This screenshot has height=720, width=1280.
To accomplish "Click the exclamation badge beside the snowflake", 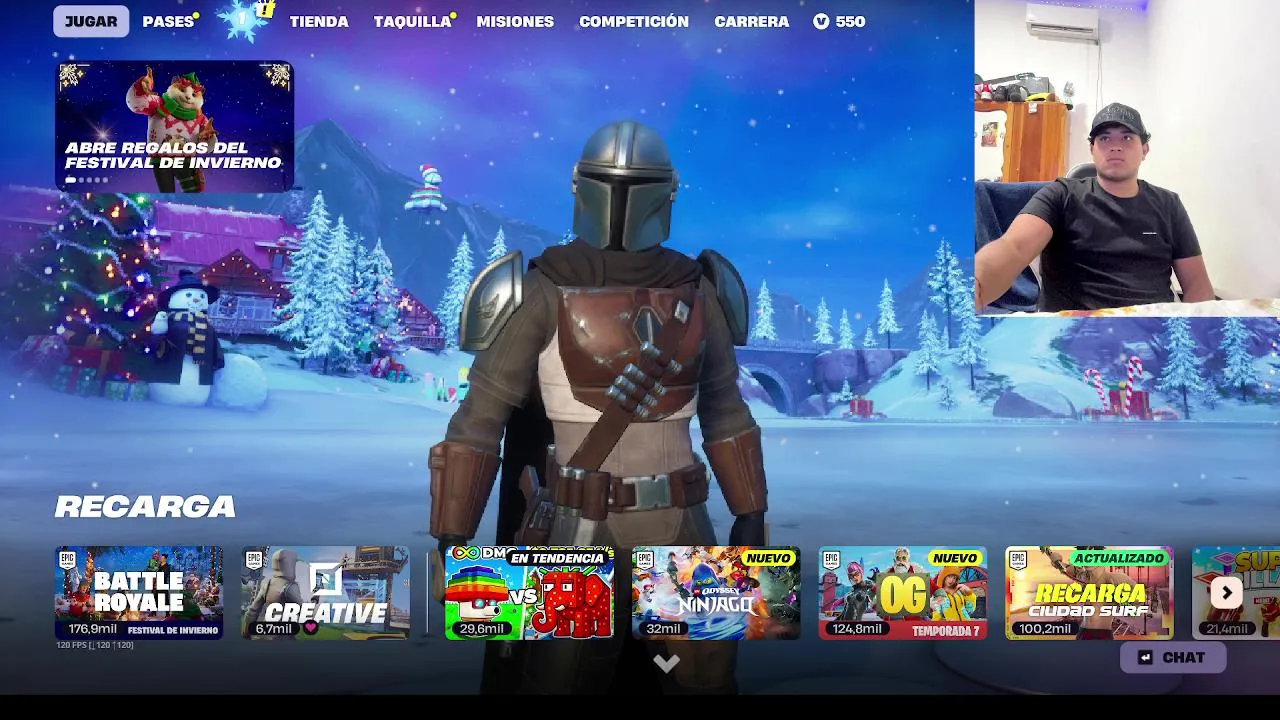I will 265,10.
